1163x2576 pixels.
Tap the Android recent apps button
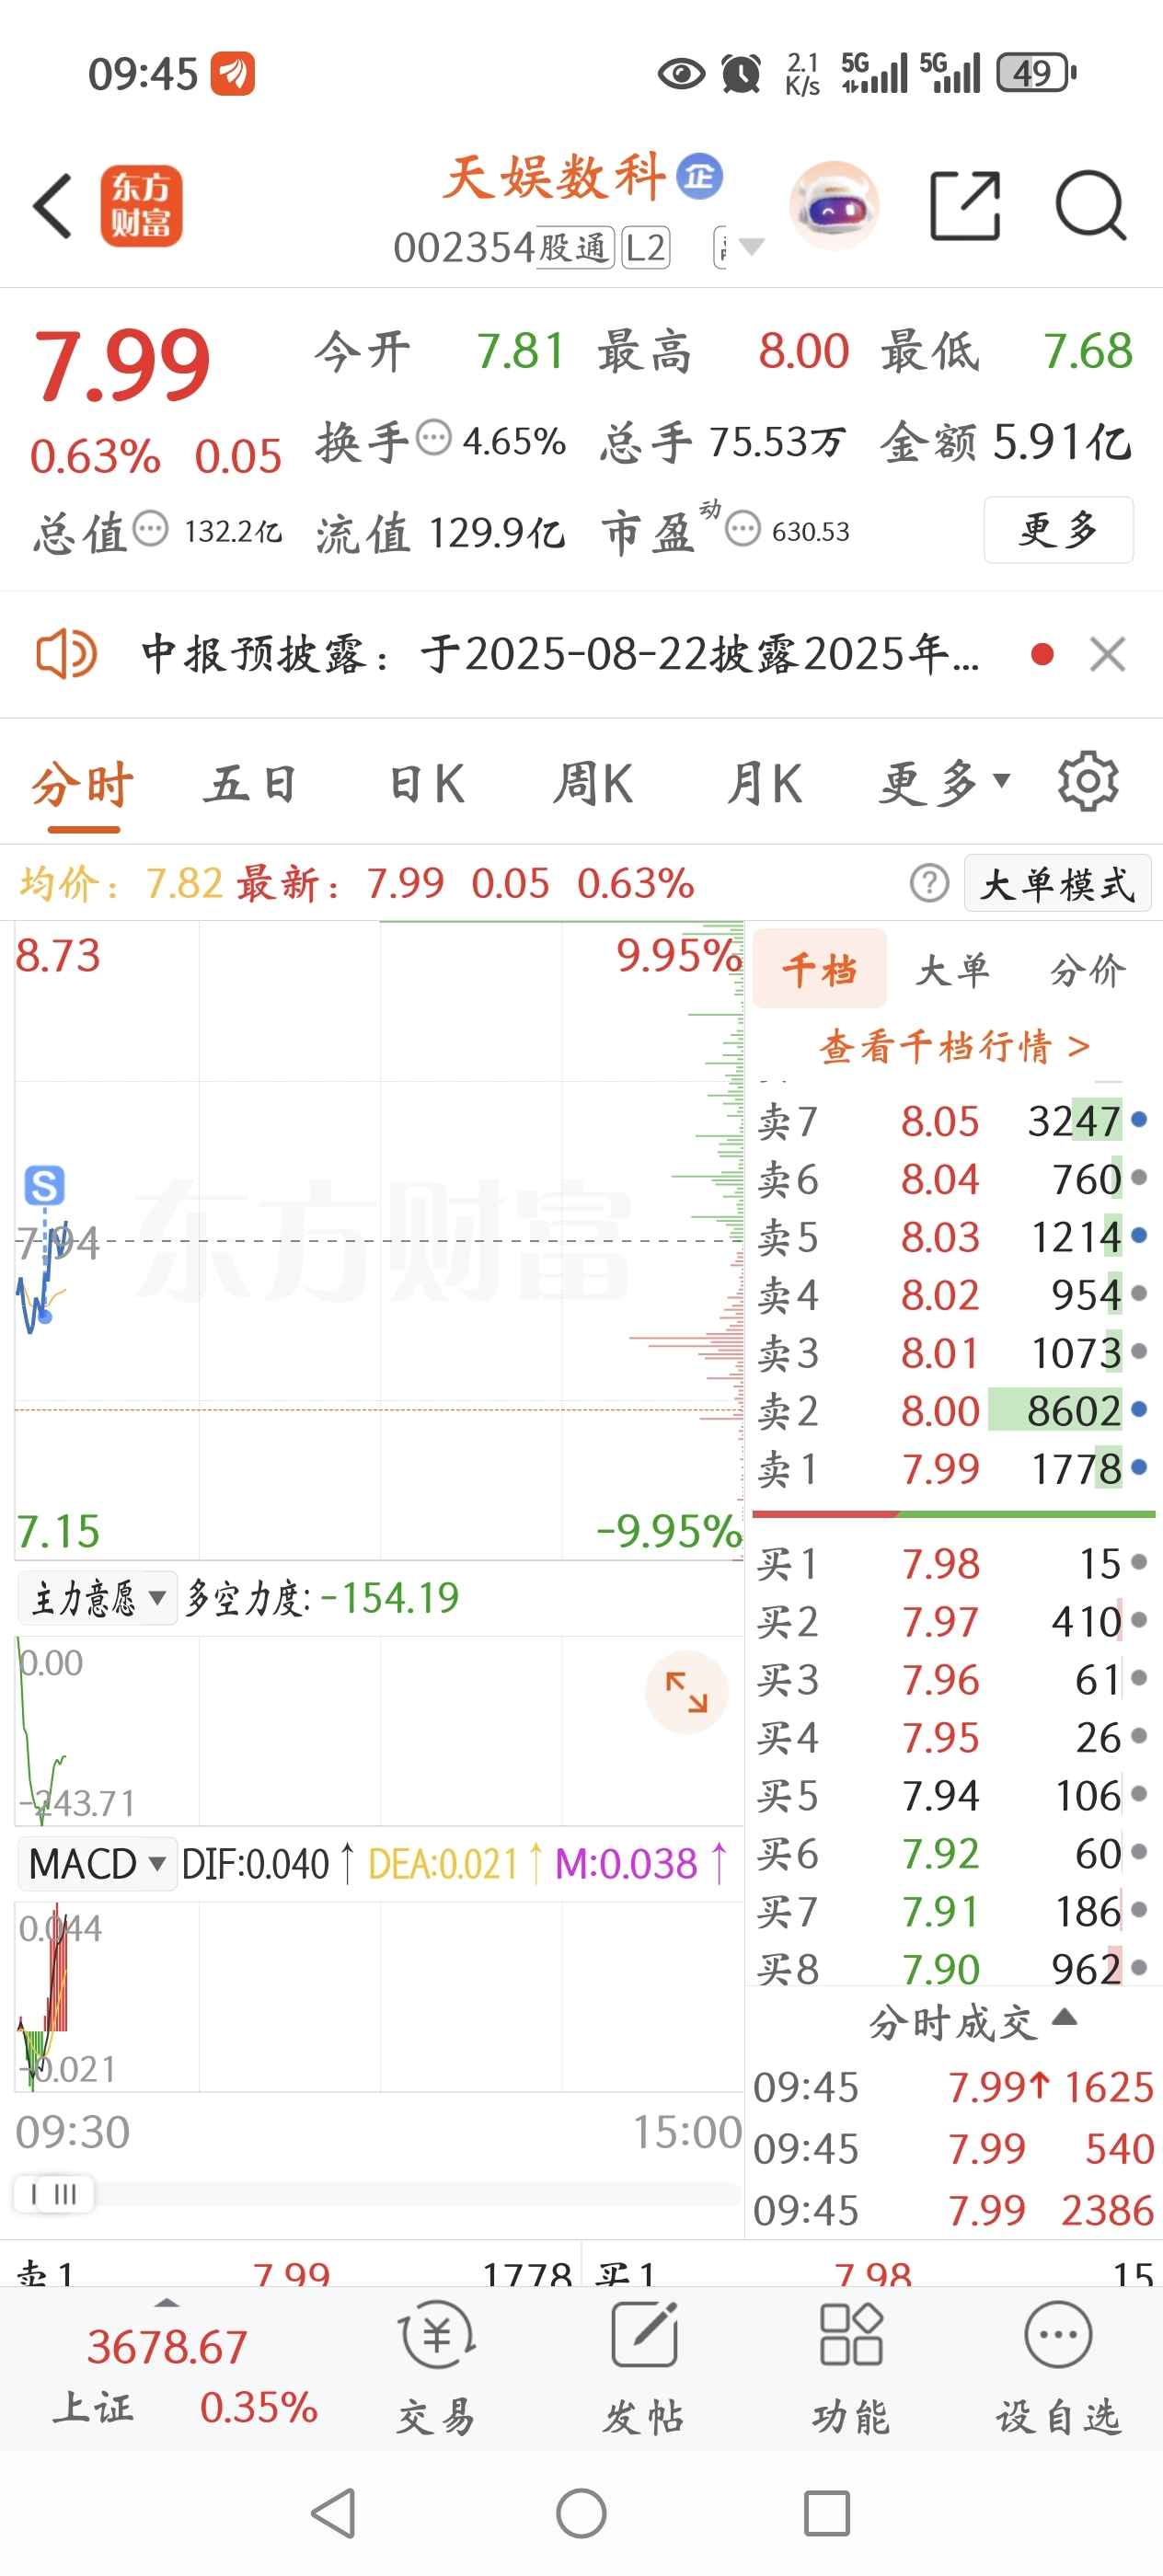point(827,2513)
